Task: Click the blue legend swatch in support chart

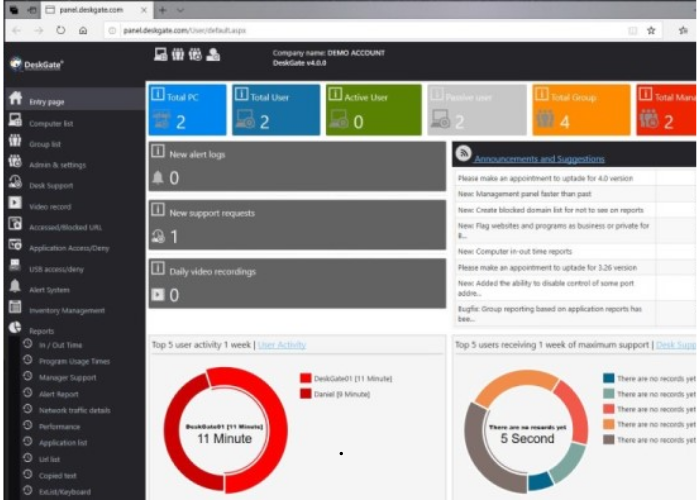Action: coord(608,378)
